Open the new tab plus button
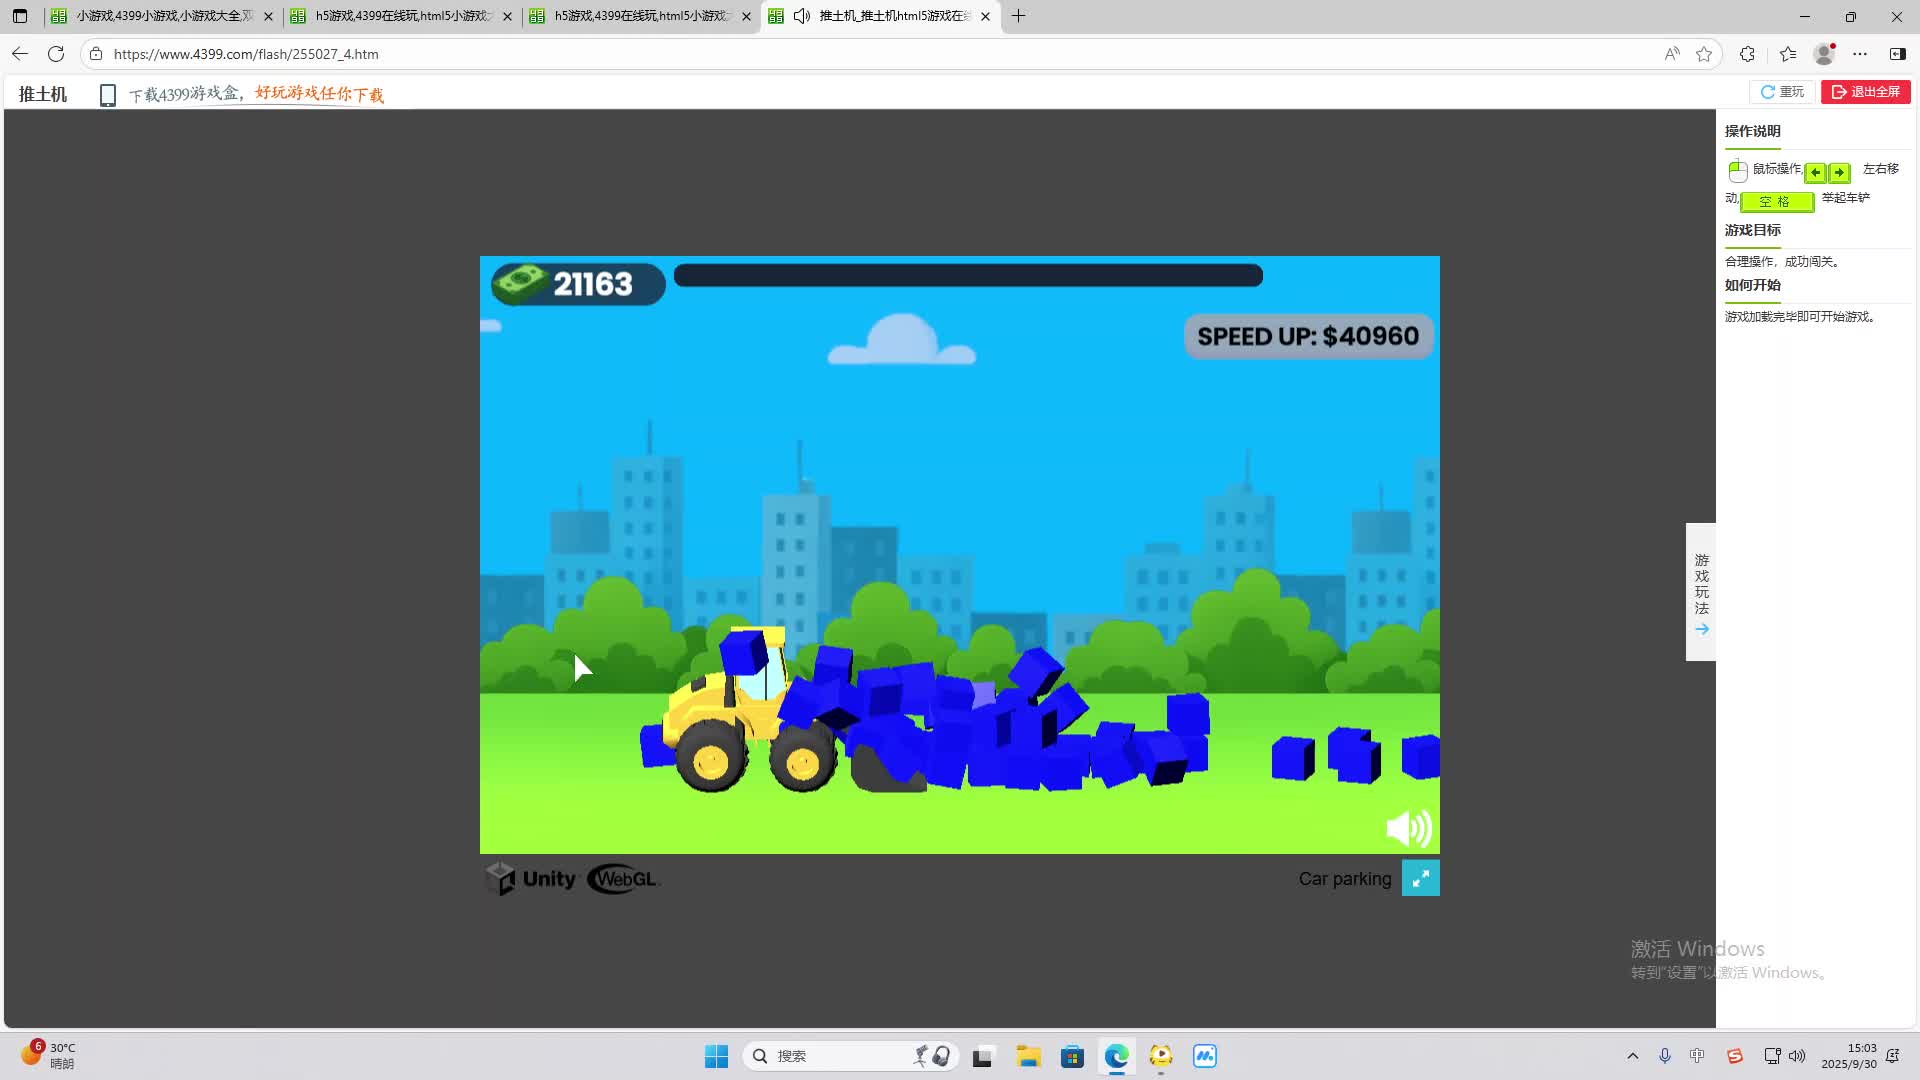 click(x=1018, y=16)
